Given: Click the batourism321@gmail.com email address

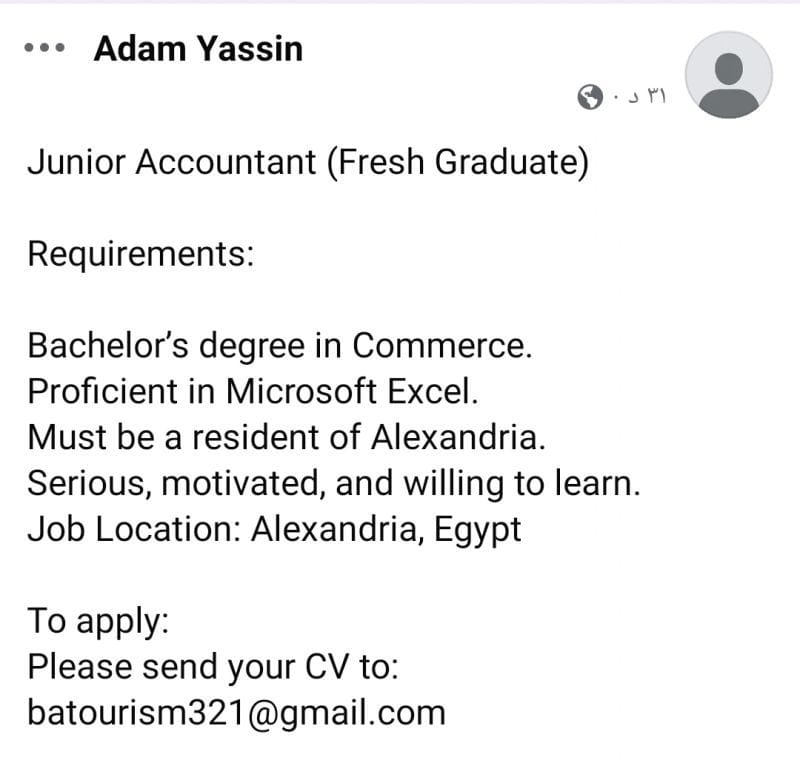Looking at the screenshot, I should pyautogui.click(x=236, y=713).
